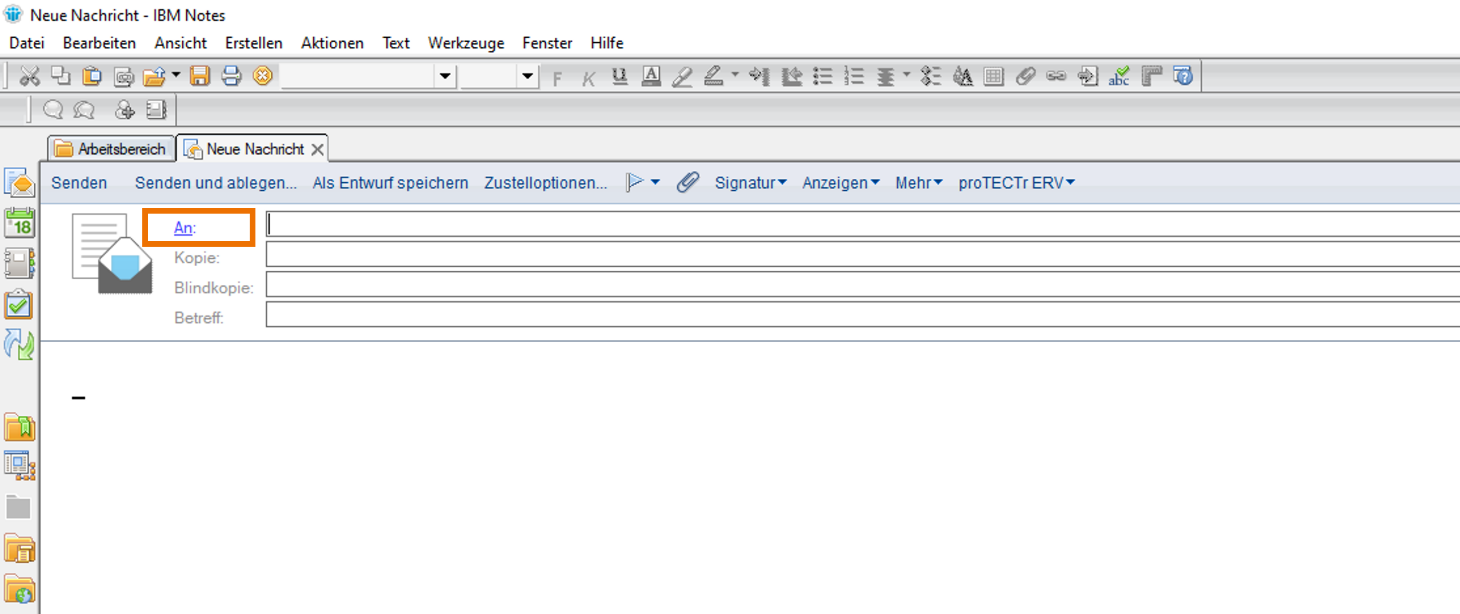Open the Calendar icon in left sidebar

19,223
